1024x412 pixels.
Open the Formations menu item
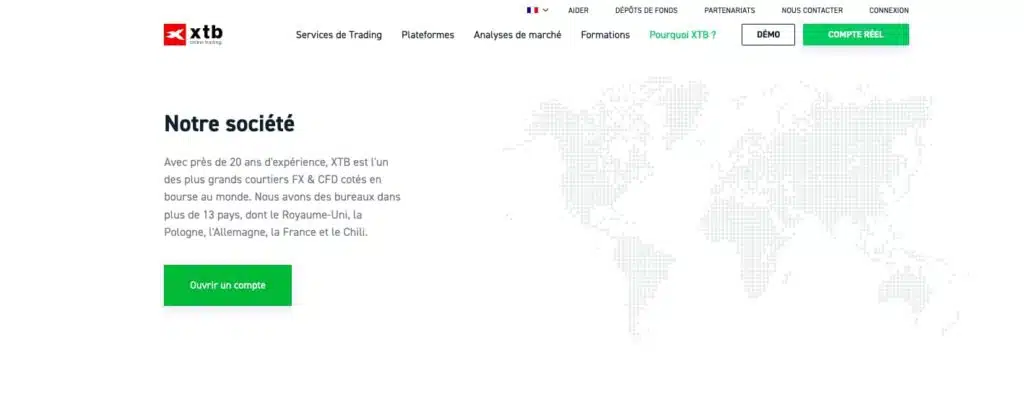[605, 35]
